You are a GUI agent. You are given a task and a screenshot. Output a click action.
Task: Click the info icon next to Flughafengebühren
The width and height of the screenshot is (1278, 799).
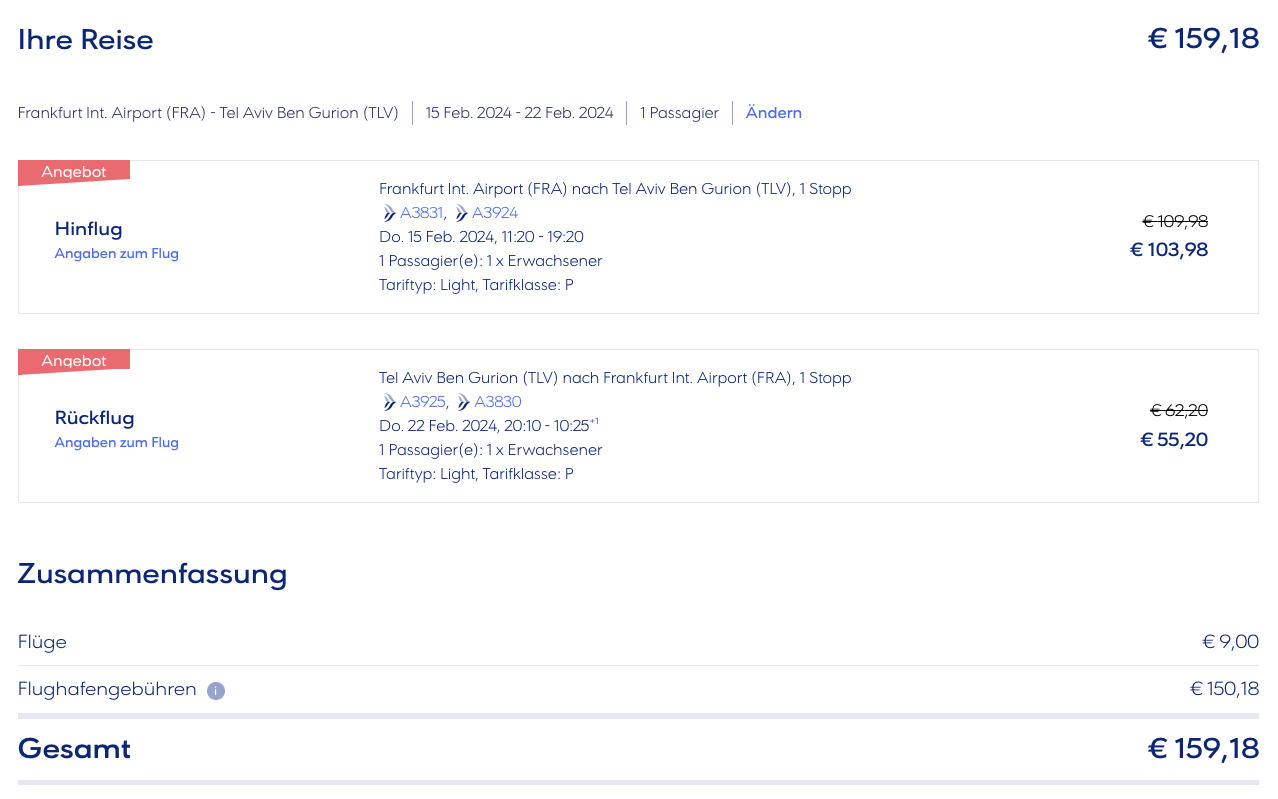pos(216,690)
